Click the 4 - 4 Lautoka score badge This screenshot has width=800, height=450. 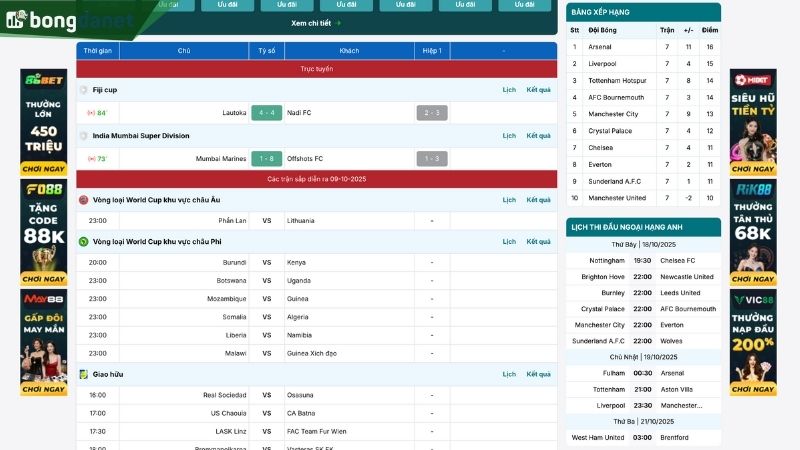coord(266,113)
